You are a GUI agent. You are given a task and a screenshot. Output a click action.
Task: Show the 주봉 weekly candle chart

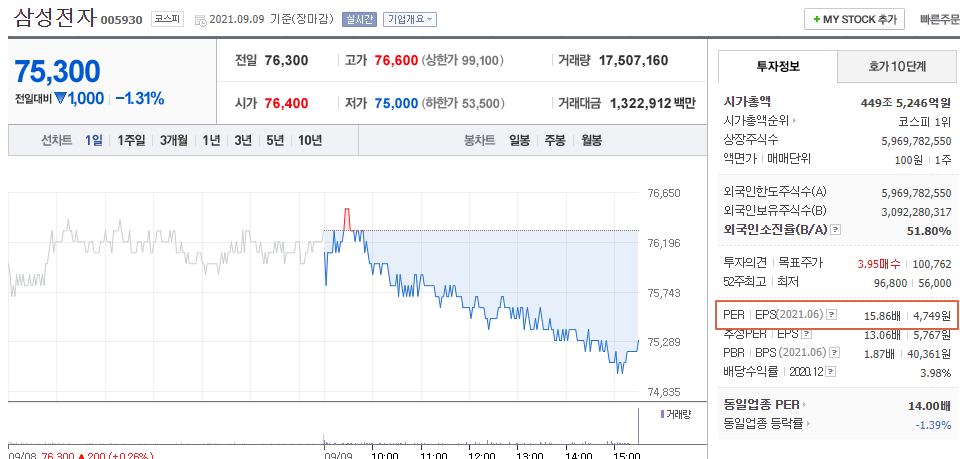(x=555, y=140)
